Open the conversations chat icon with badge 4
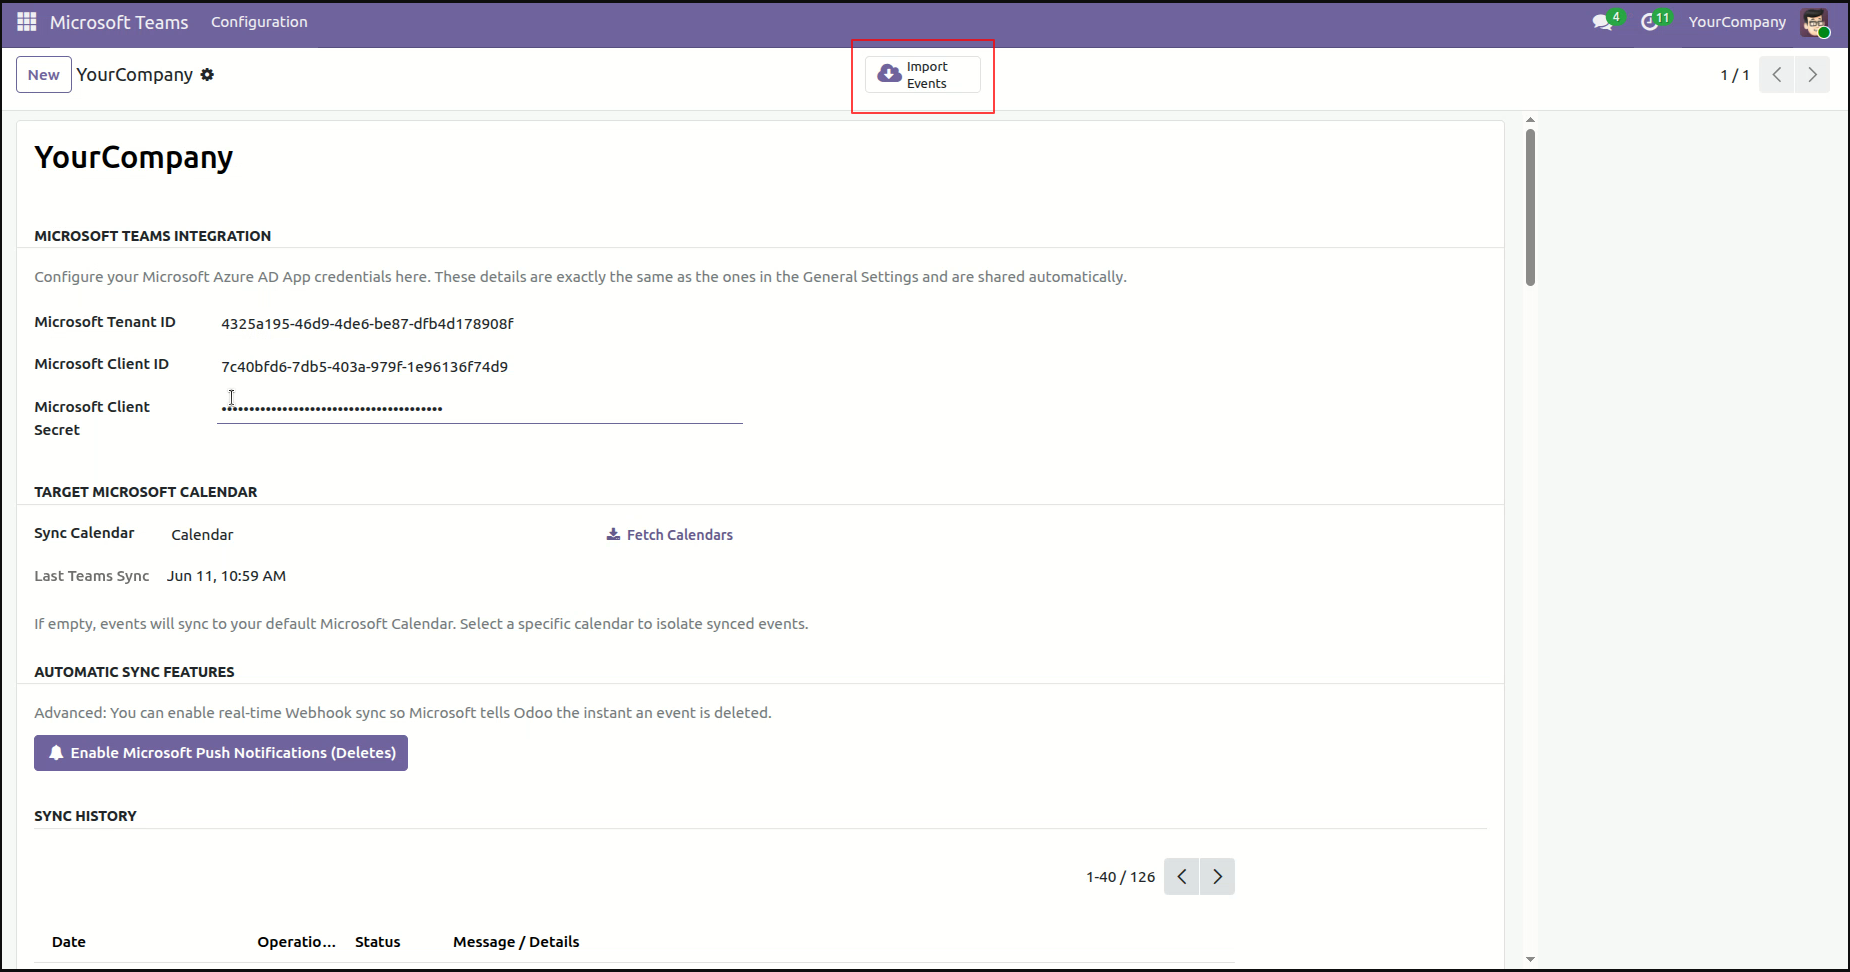The height and width of the screenshot is (972, 1850). (x=1606, y=21)
